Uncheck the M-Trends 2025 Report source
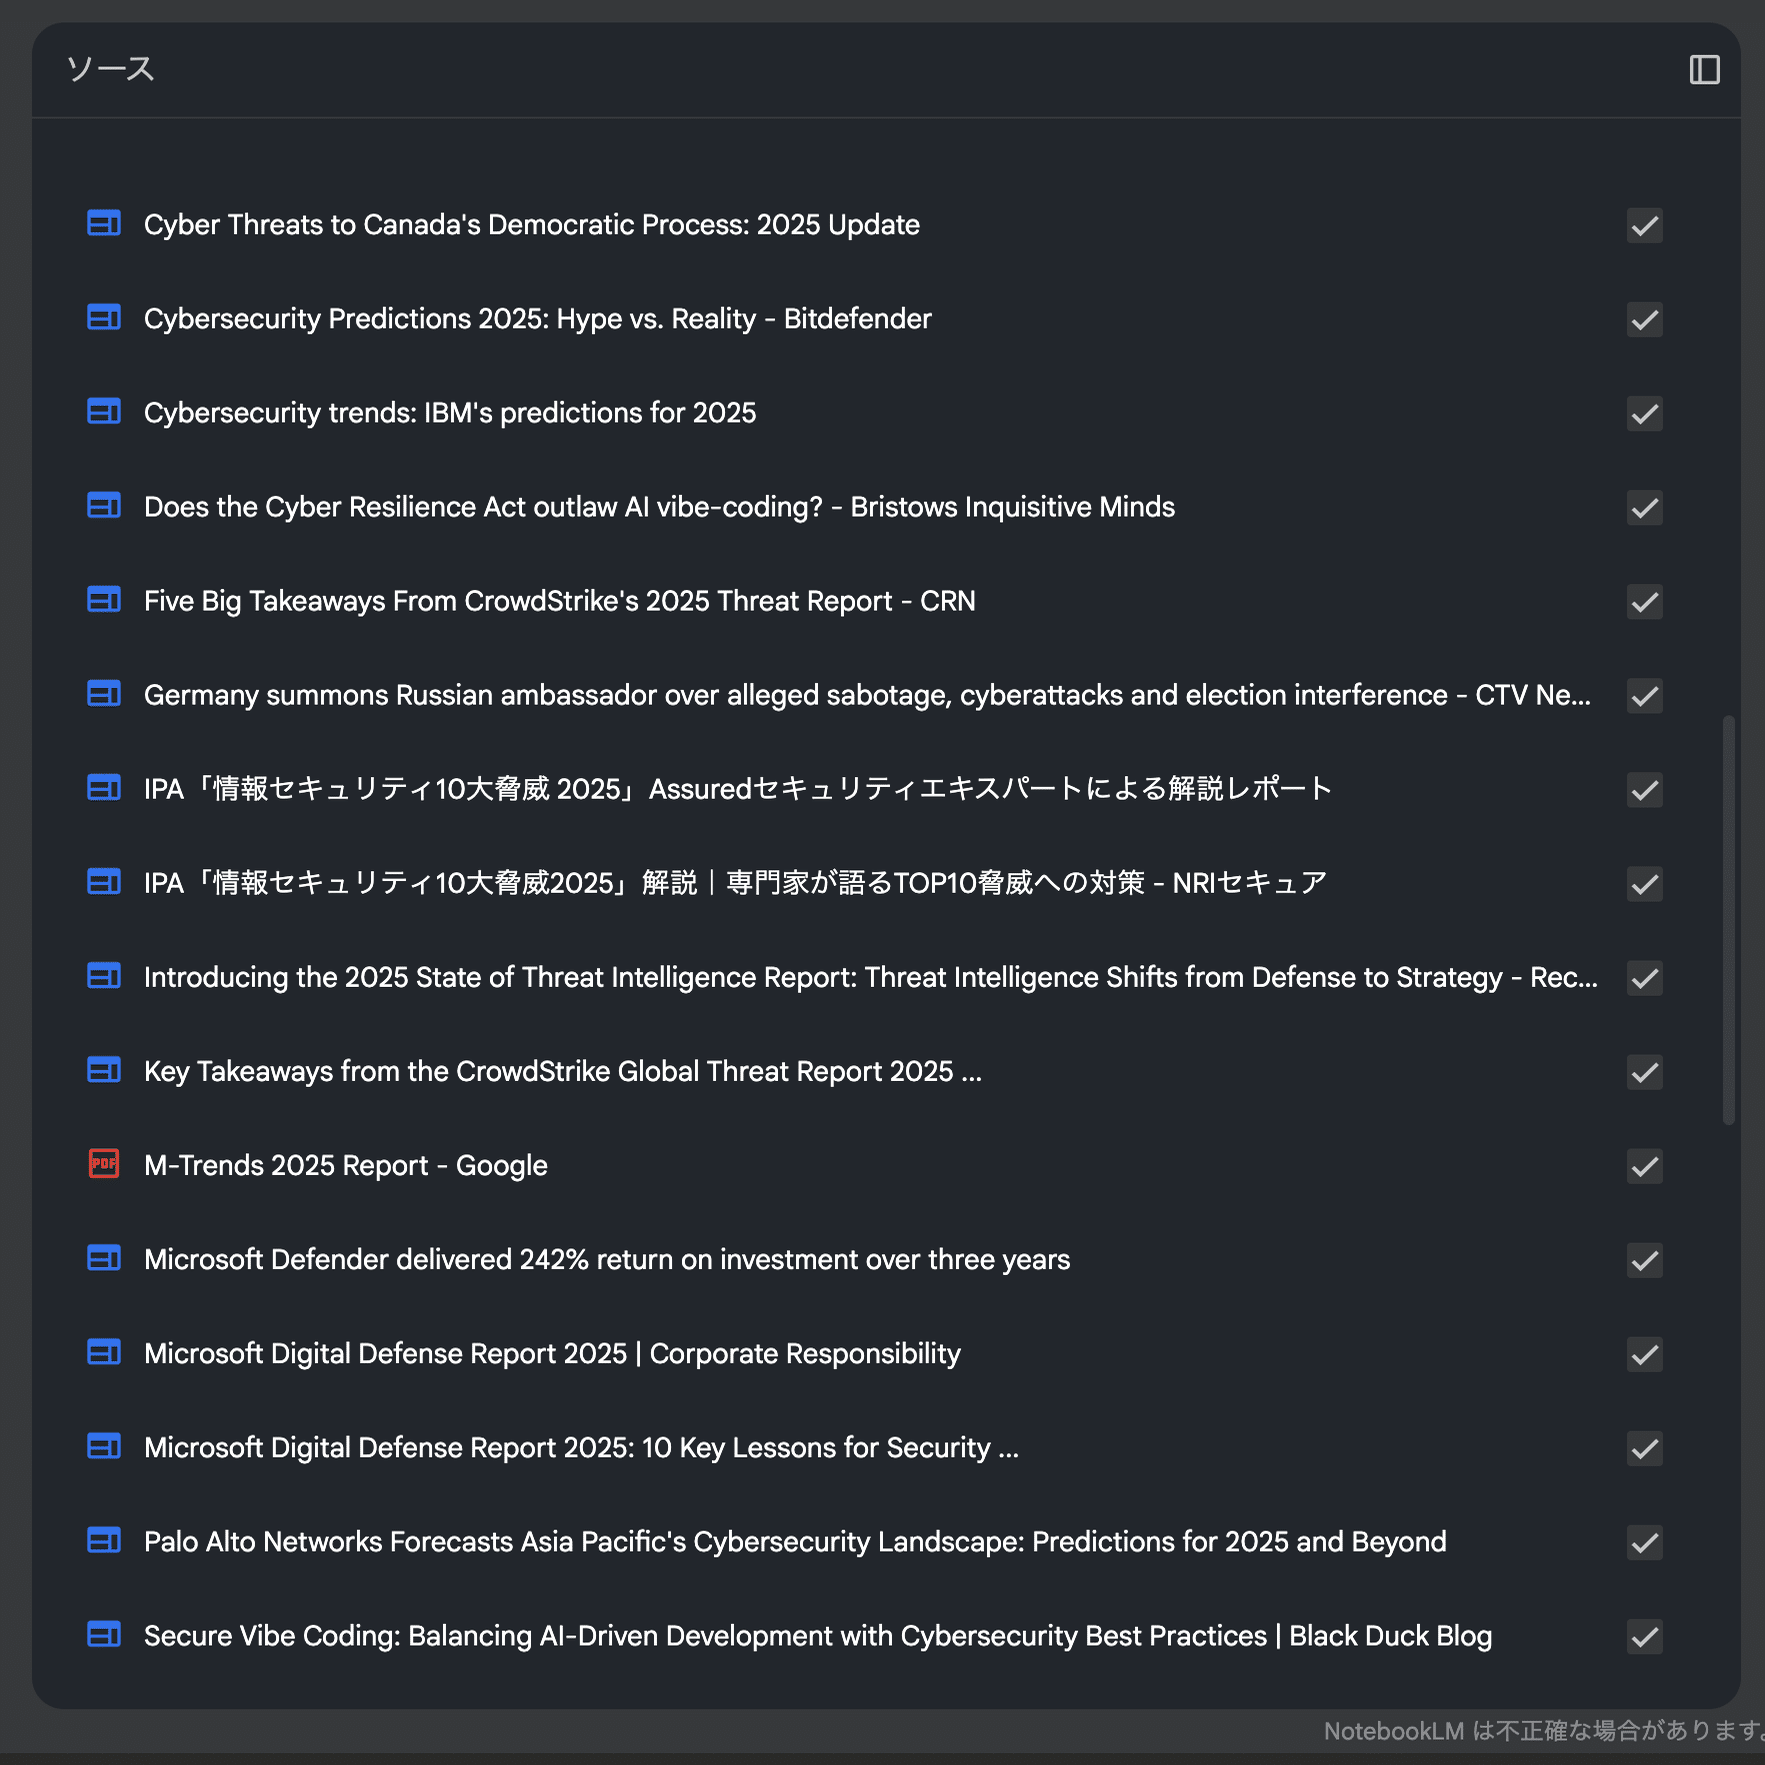 (1643, 1167)
